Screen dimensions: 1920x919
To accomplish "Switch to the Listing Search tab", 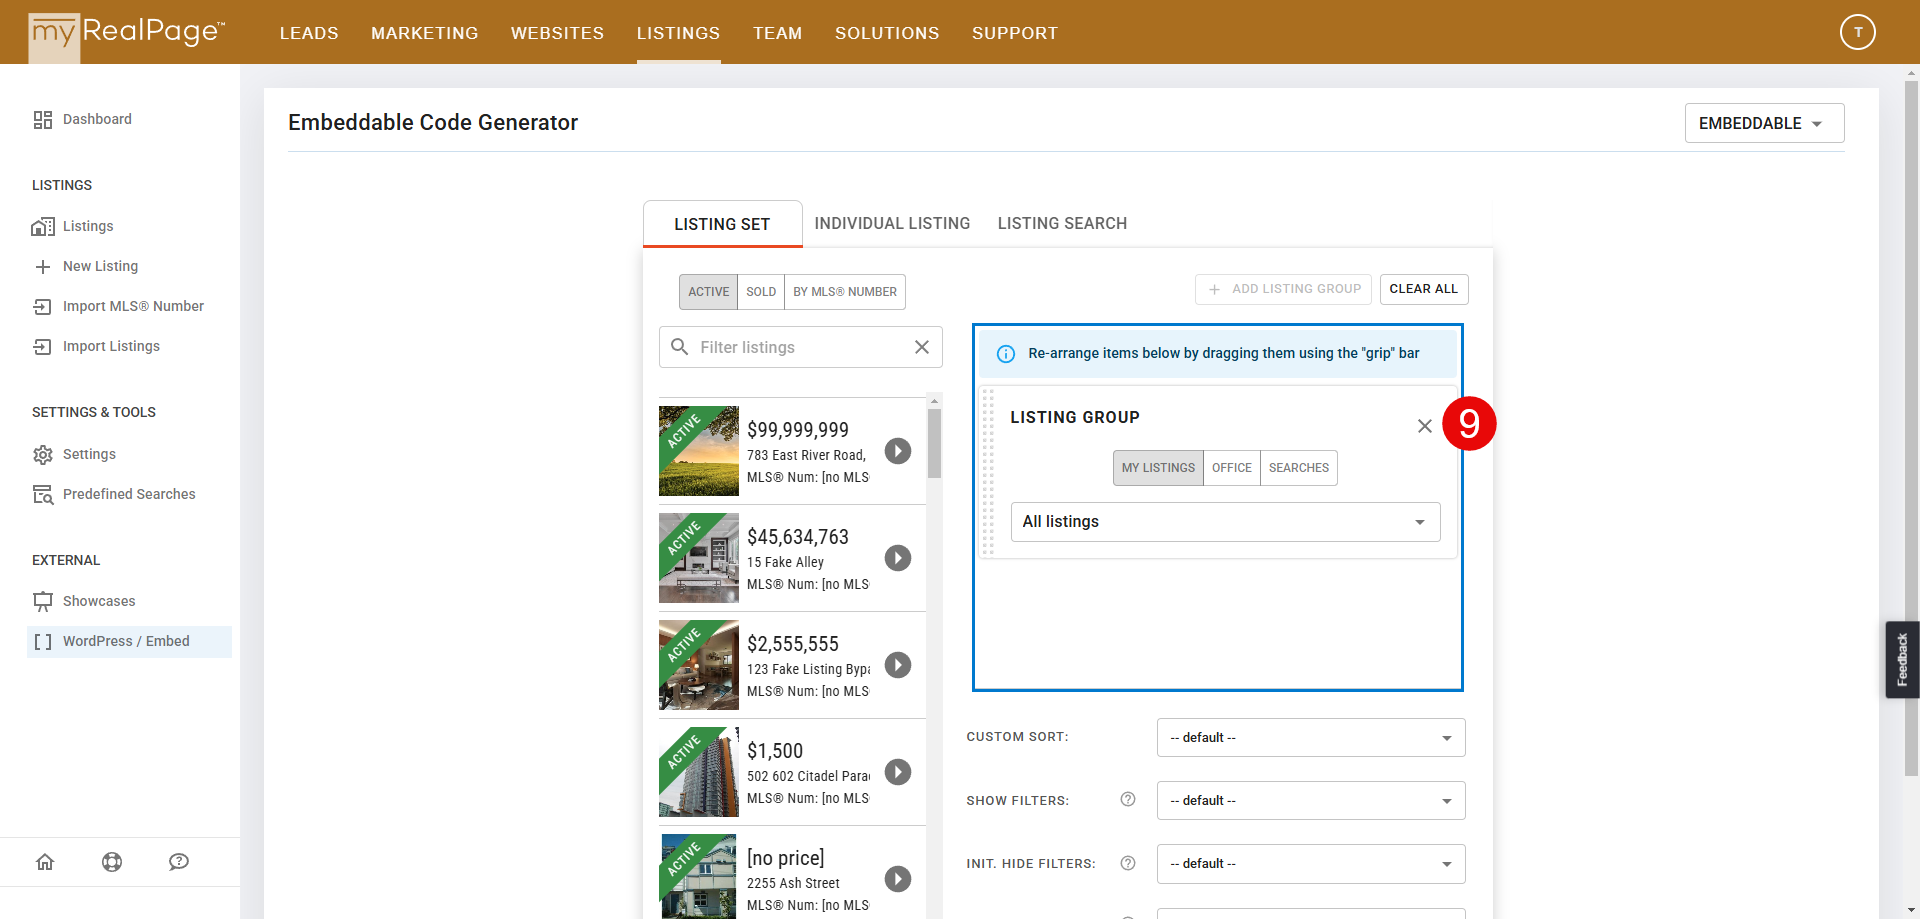I will [1062, 224].
